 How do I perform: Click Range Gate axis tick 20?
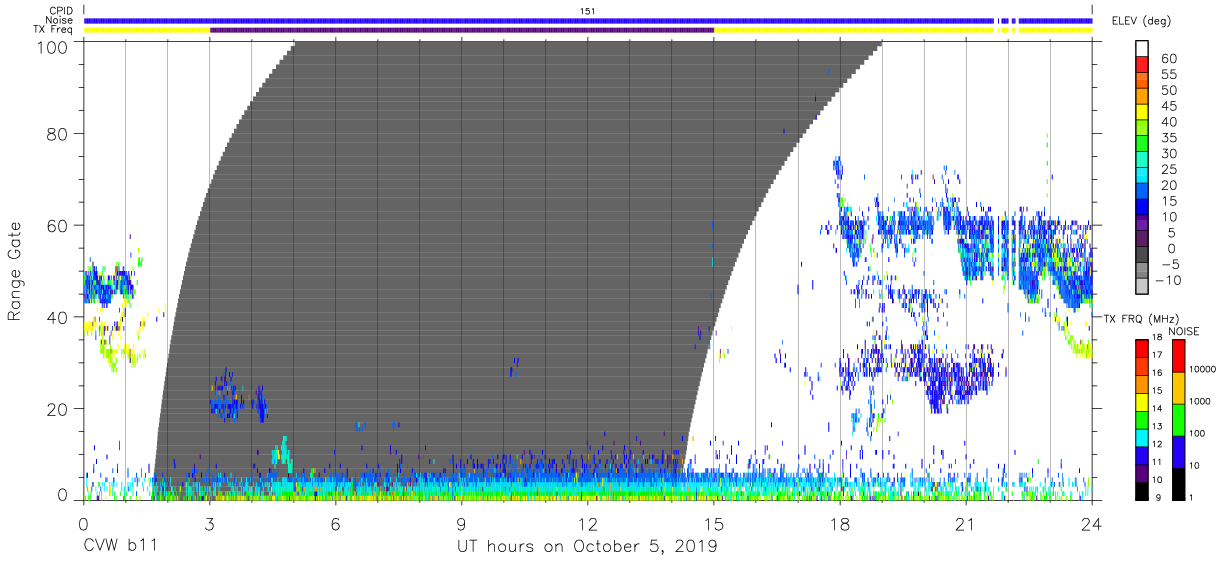coord(59,410)
